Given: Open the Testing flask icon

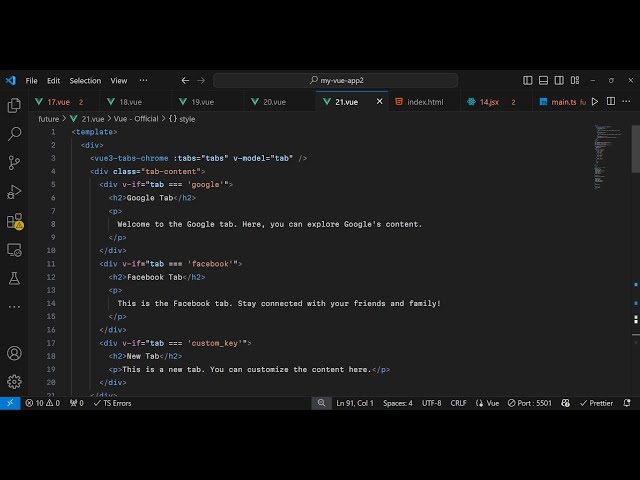Looking at the screenshot, I should point(14,278).
